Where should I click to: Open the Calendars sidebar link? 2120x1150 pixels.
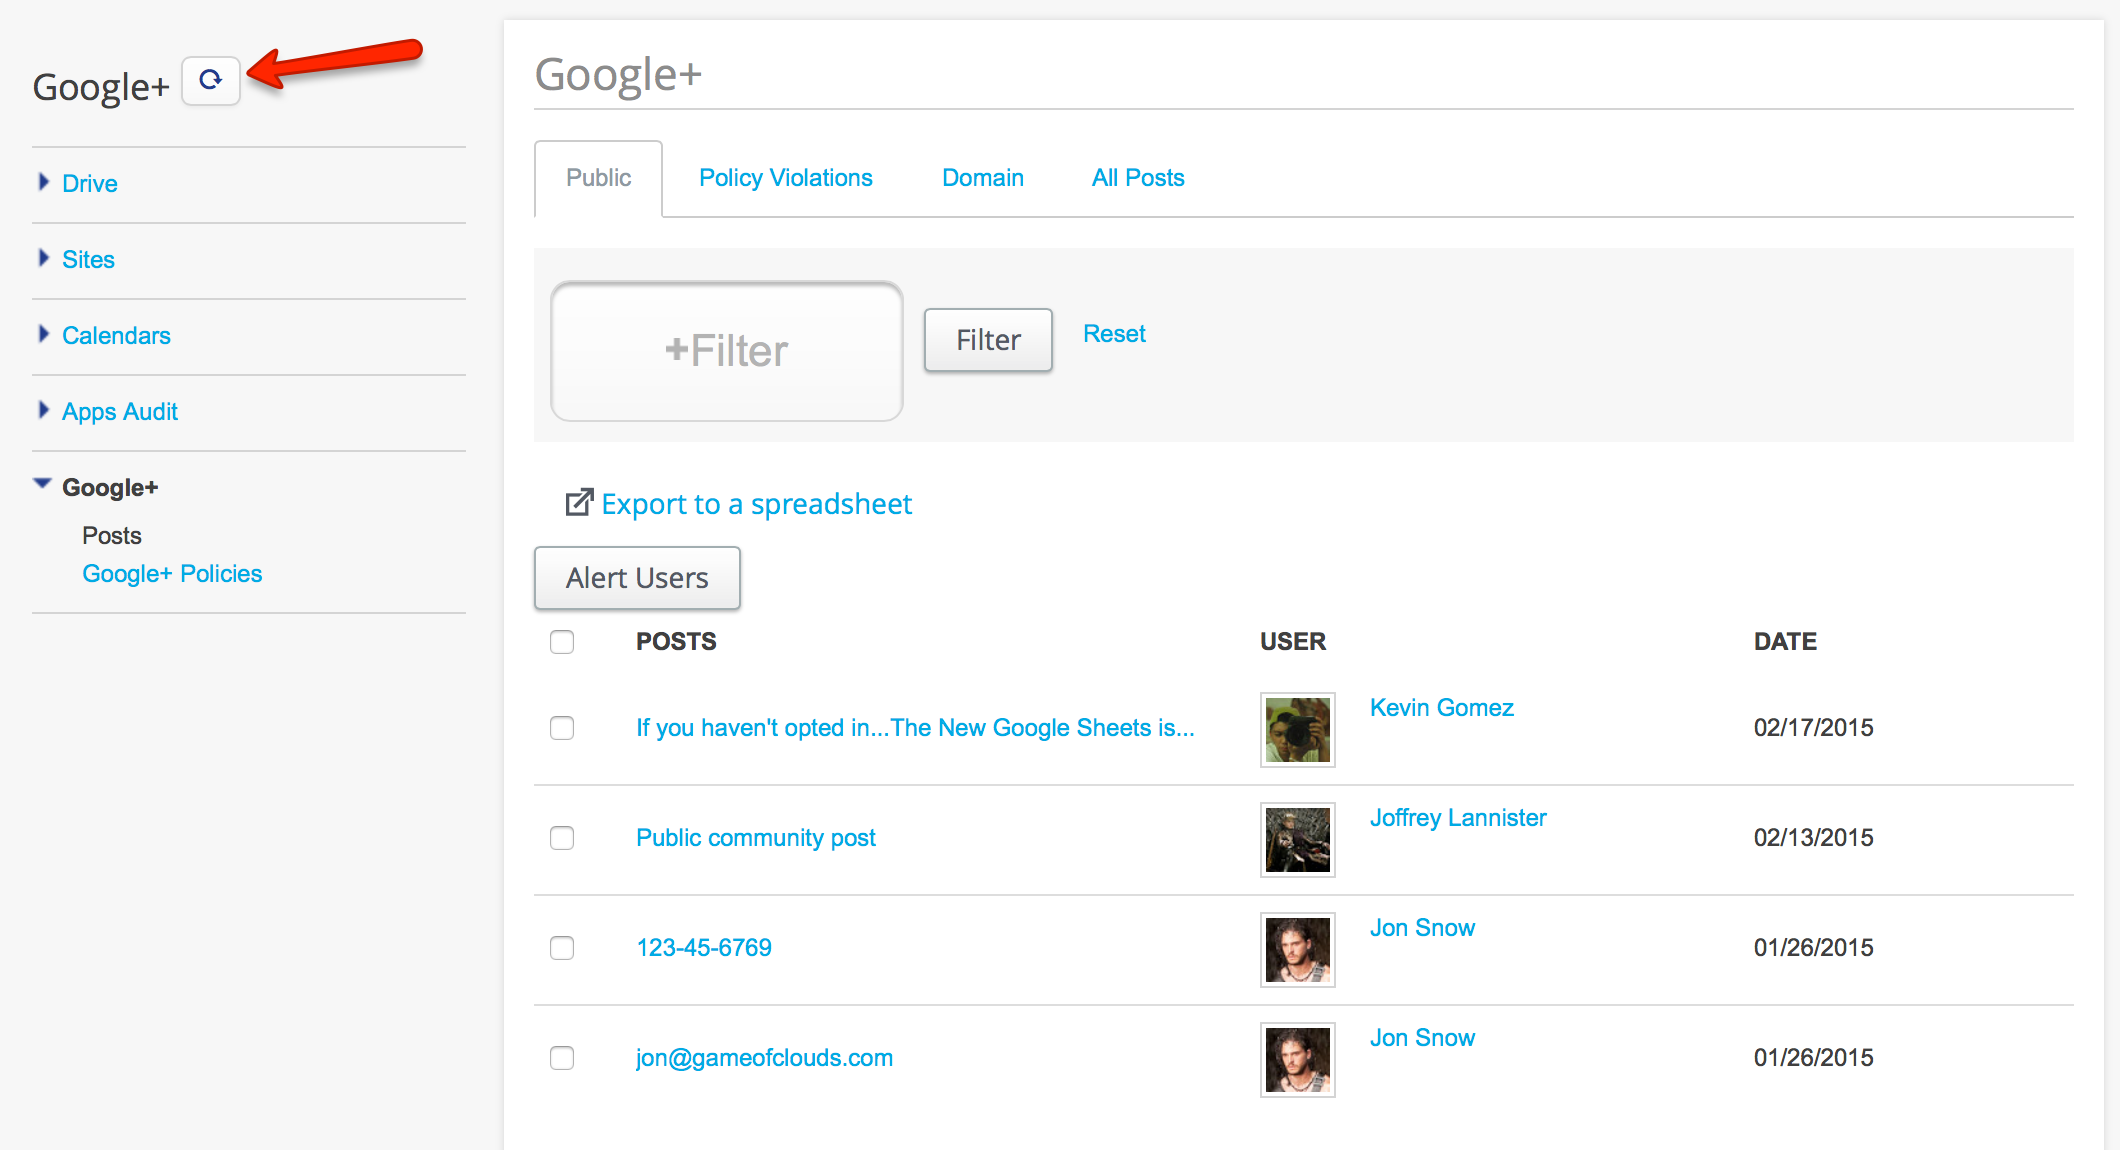pos(116,336)
